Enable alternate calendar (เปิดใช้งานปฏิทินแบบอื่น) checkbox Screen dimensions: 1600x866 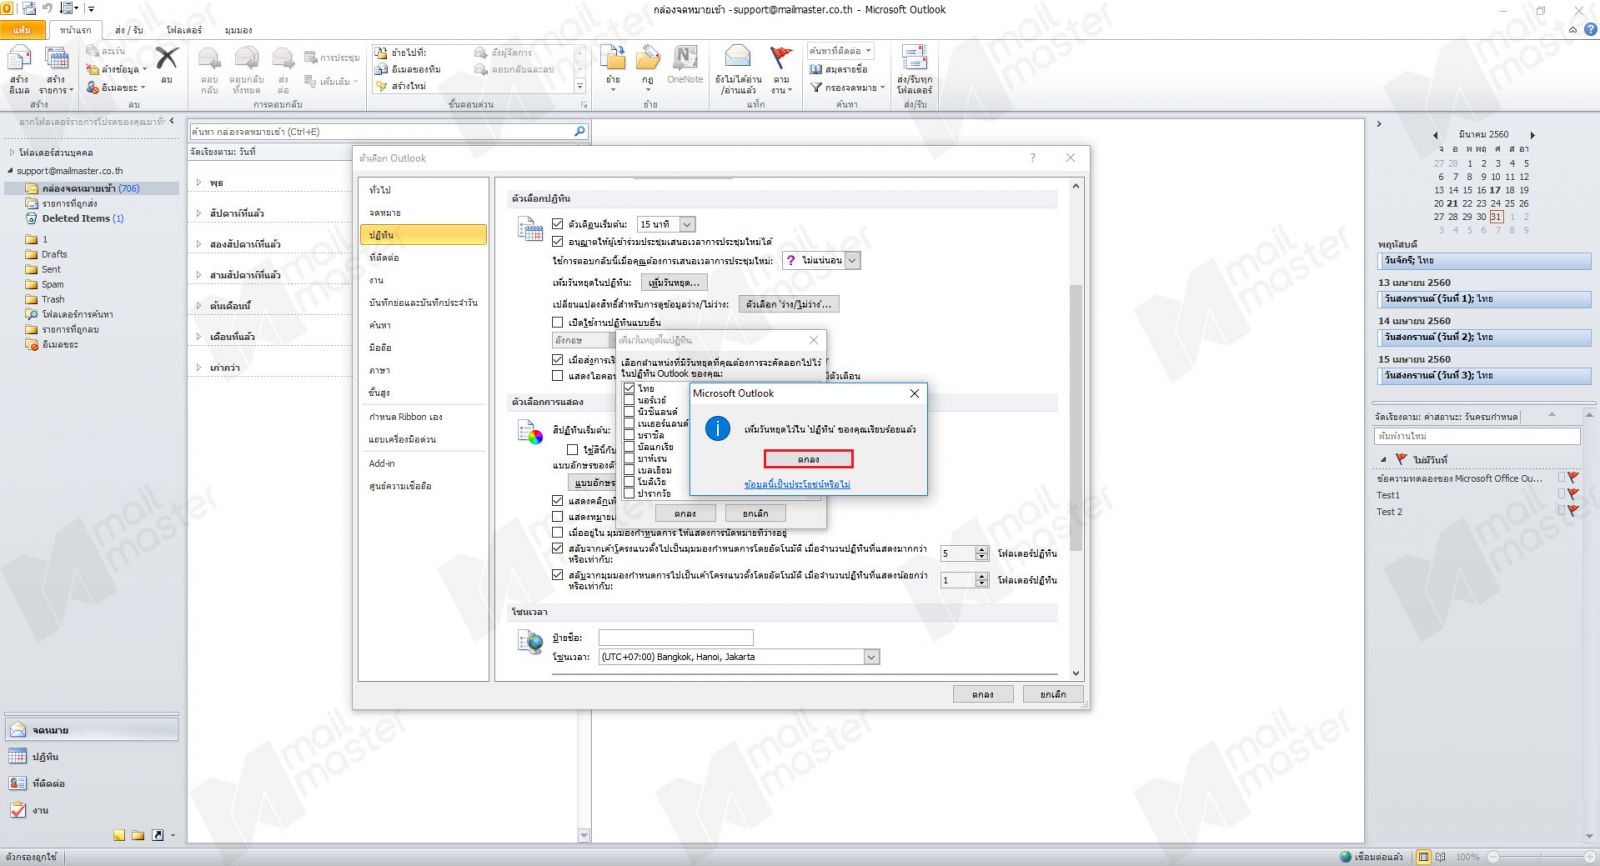(558, 322)
